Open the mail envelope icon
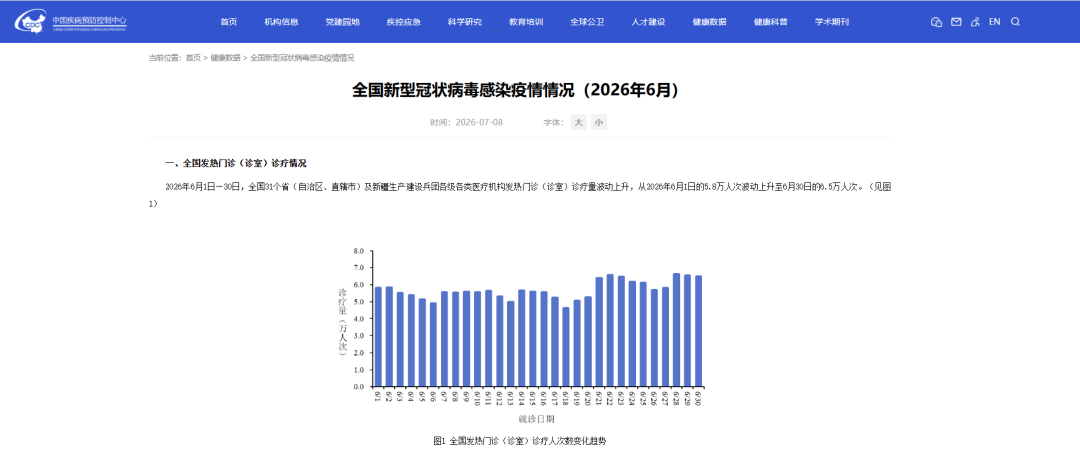The height and width of the screenshot is (459, 1080). point(956,22)
